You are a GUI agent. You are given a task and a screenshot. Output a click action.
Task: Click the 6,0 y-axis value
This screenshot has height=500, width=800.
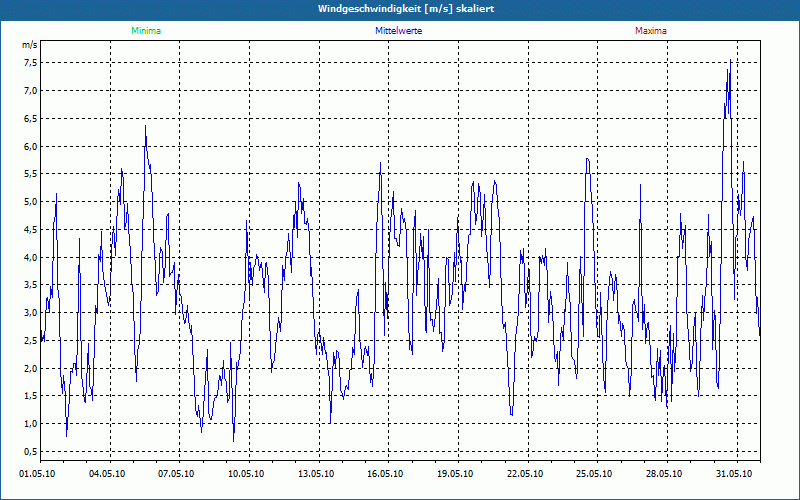point(31,146)
